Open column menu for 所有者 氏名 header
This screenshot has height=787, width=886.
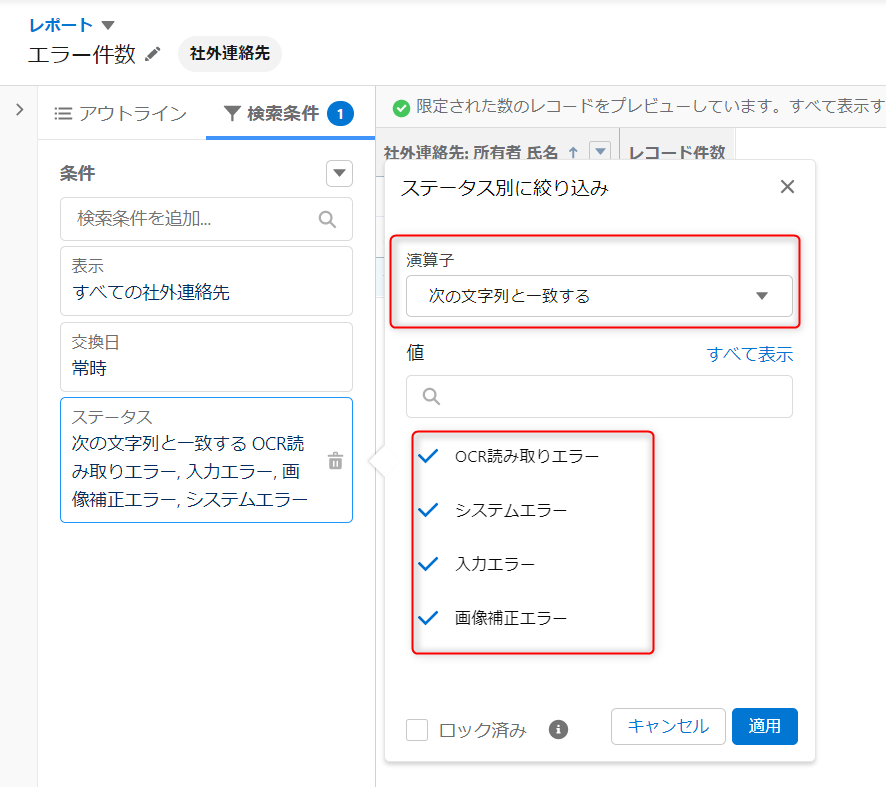[x=600, y=152]
